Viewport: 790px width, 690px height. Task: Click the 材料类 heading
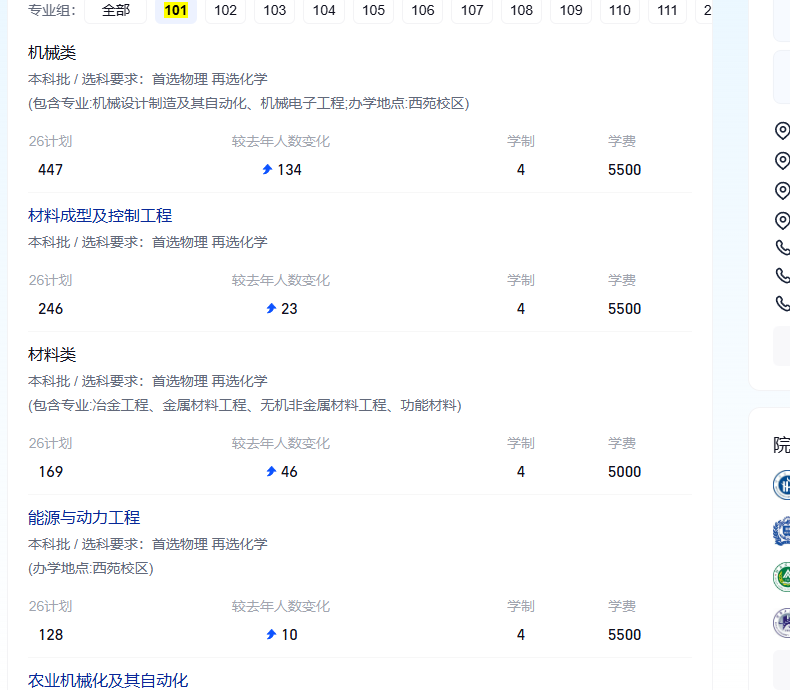click(52, 355)
